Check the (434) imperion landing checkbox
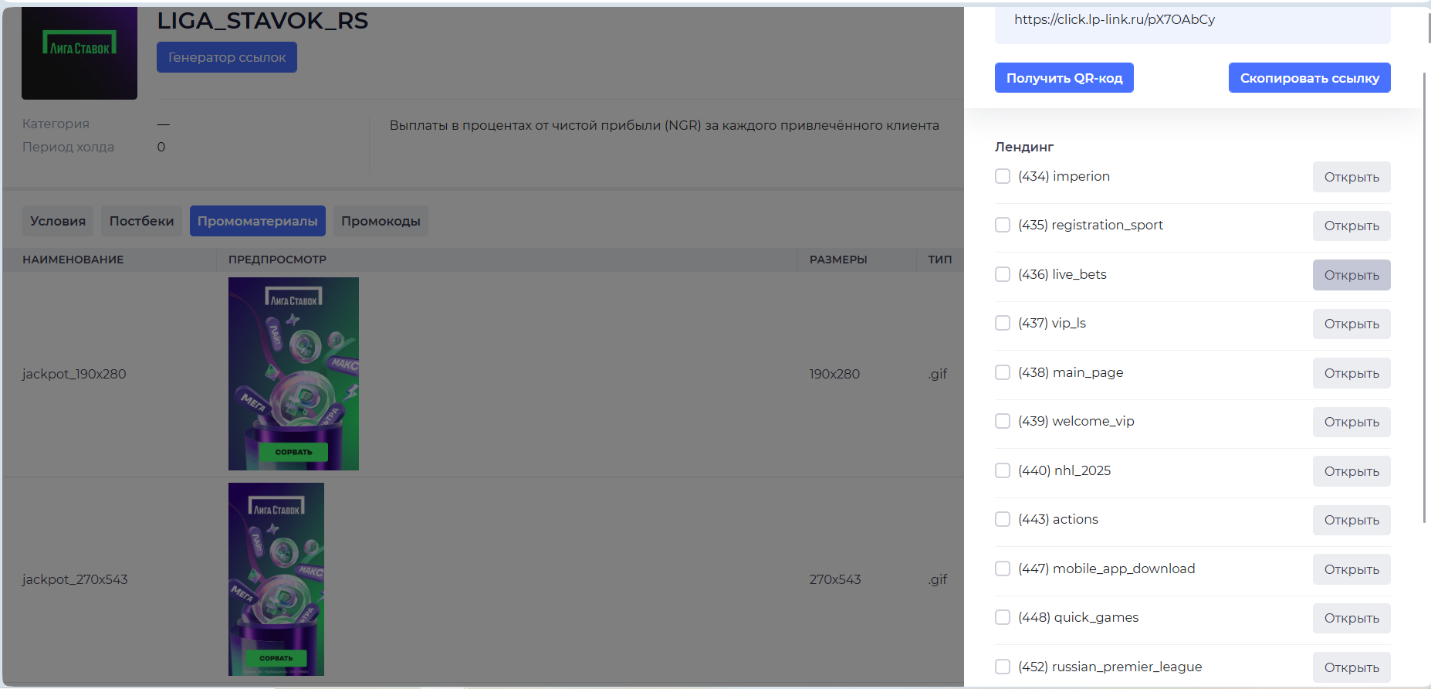 (x=1003, y=177)
